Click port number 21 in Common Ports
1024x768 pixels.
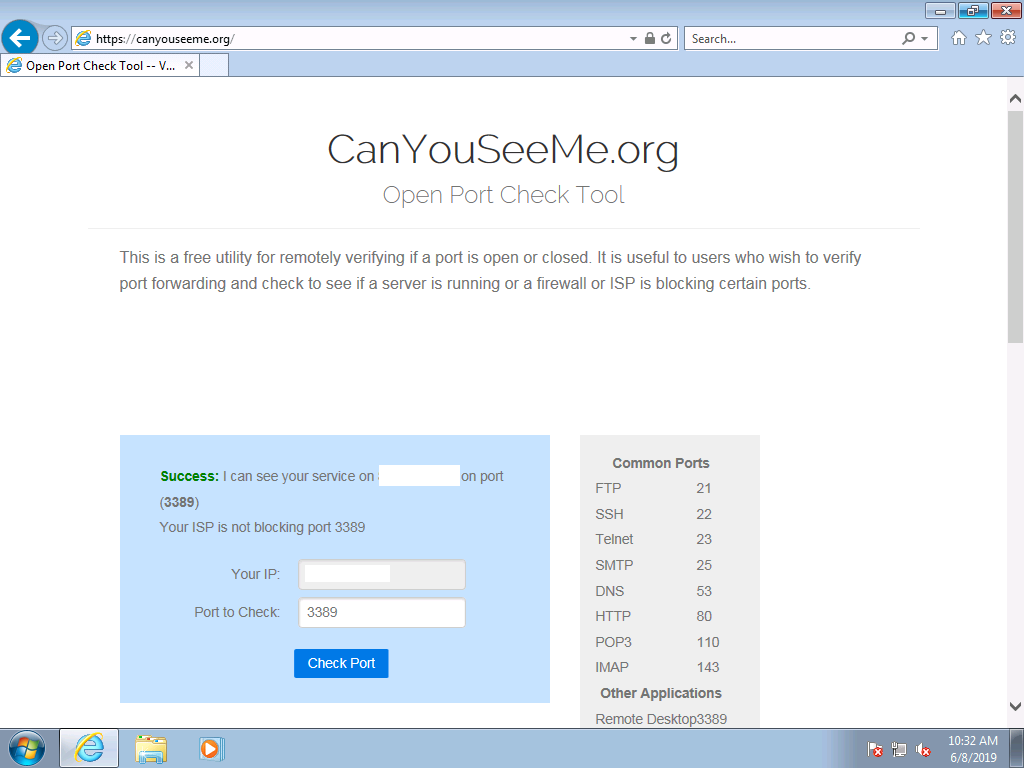click(x=704, y=488)
